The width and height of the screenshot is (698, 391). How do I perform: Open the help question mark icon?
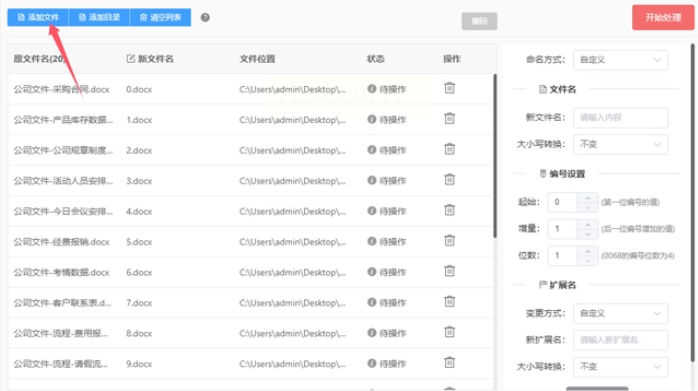(x=205, y=17)
